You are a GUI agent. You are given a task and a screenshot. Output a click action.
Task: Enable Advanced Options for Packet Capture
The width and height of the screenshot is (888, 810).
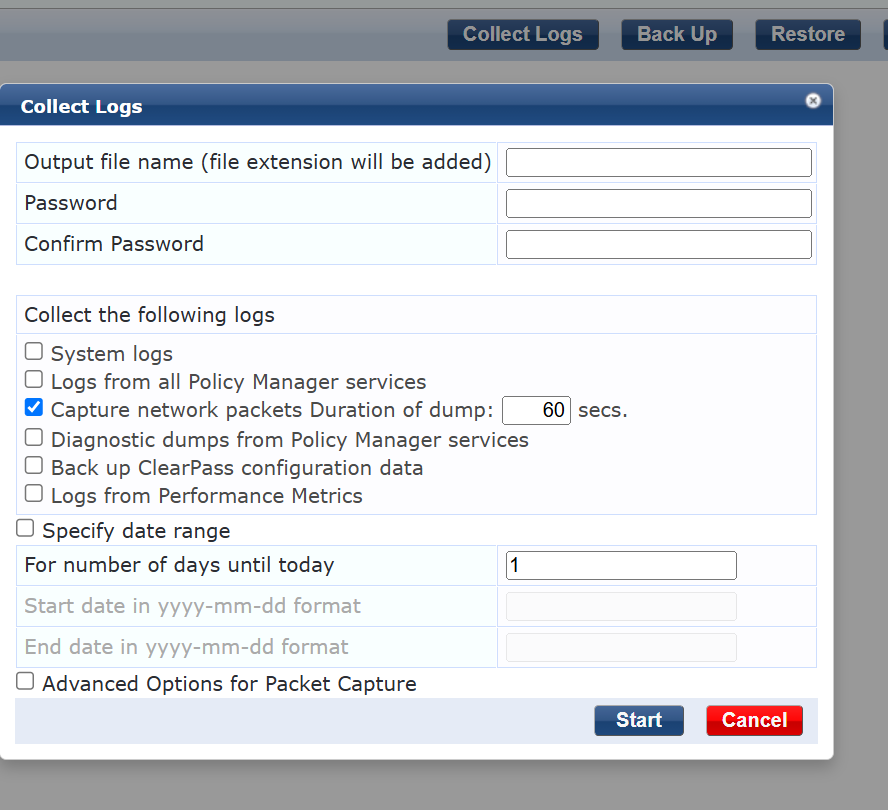coord(25,682)
